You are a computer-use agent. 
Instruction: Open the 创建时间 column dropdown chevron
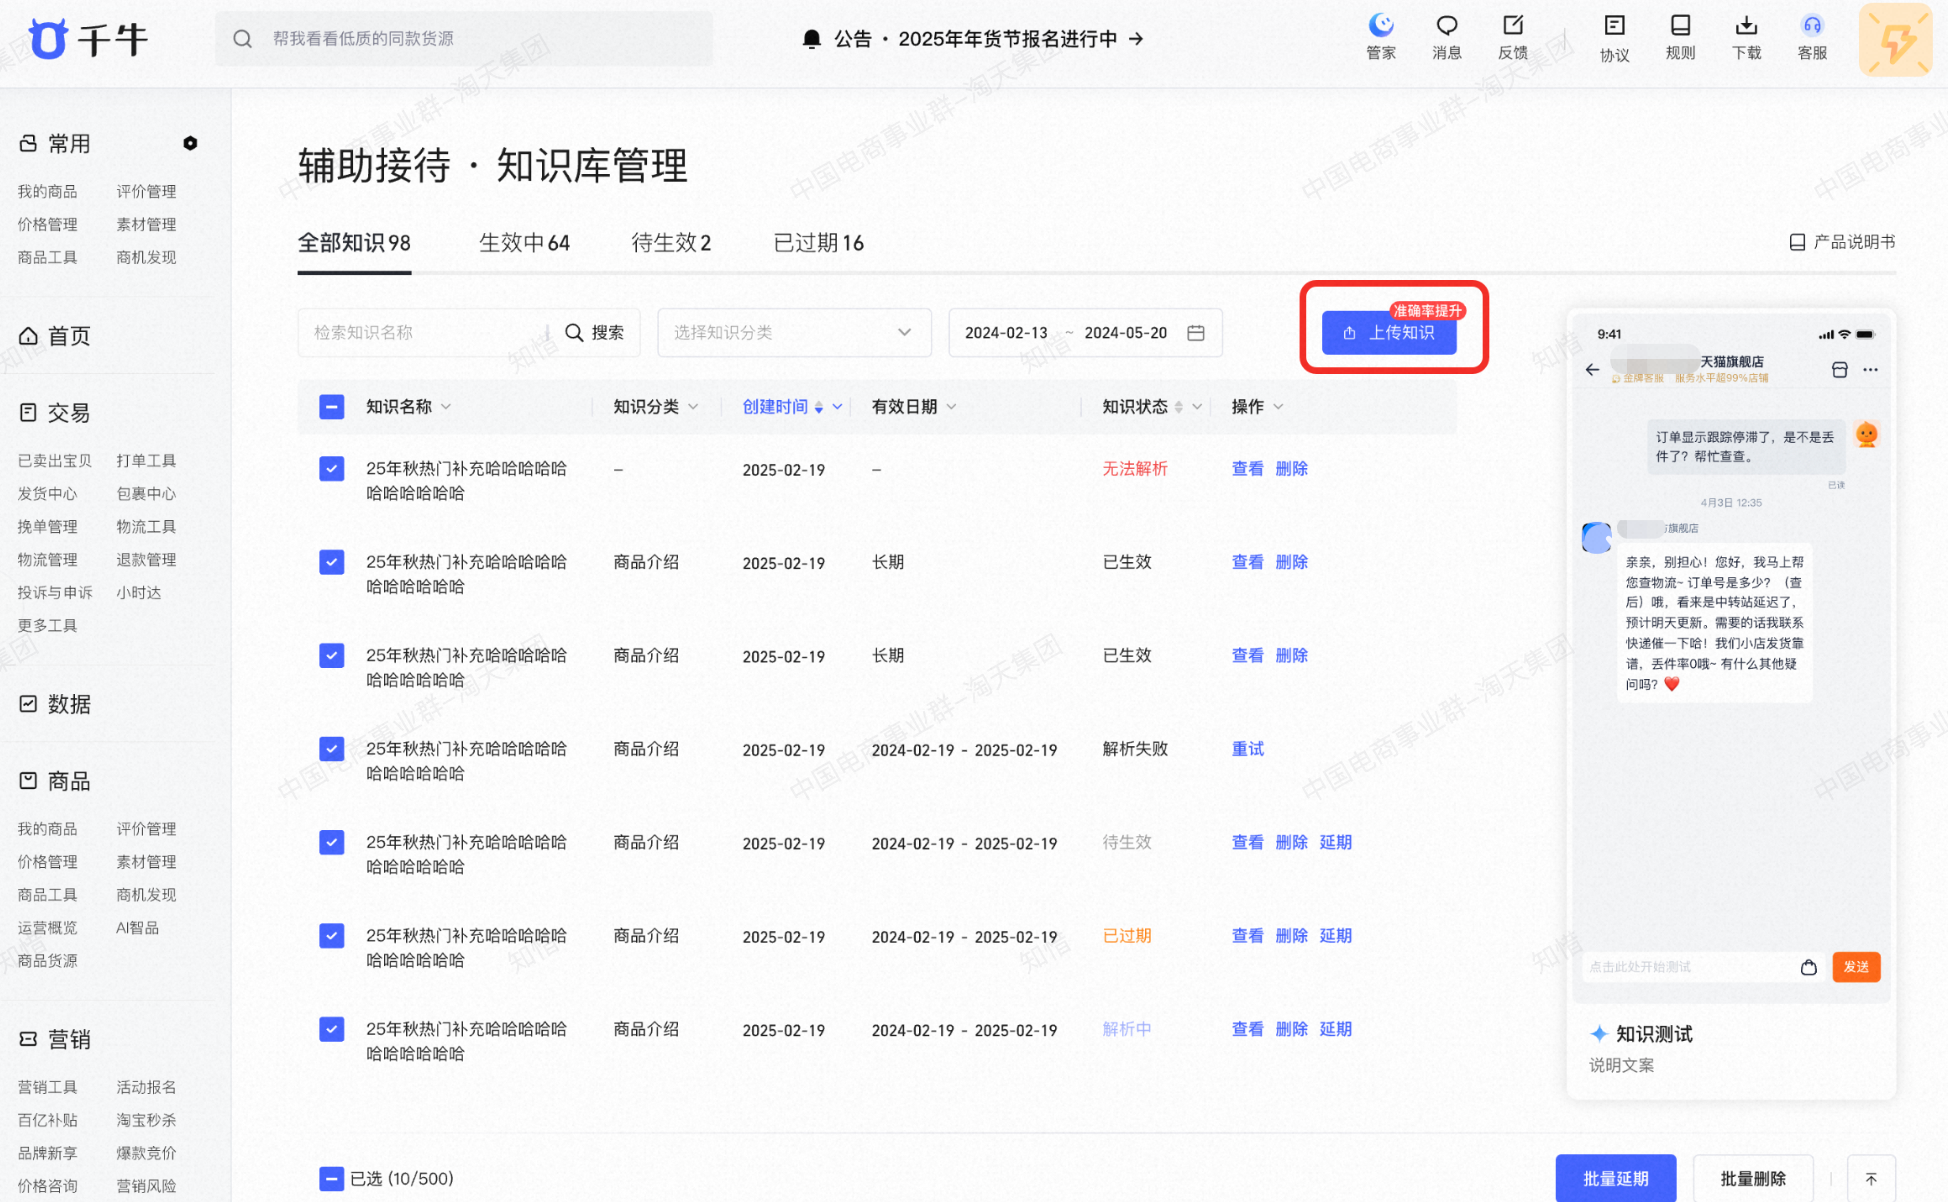tap(837, 407)
